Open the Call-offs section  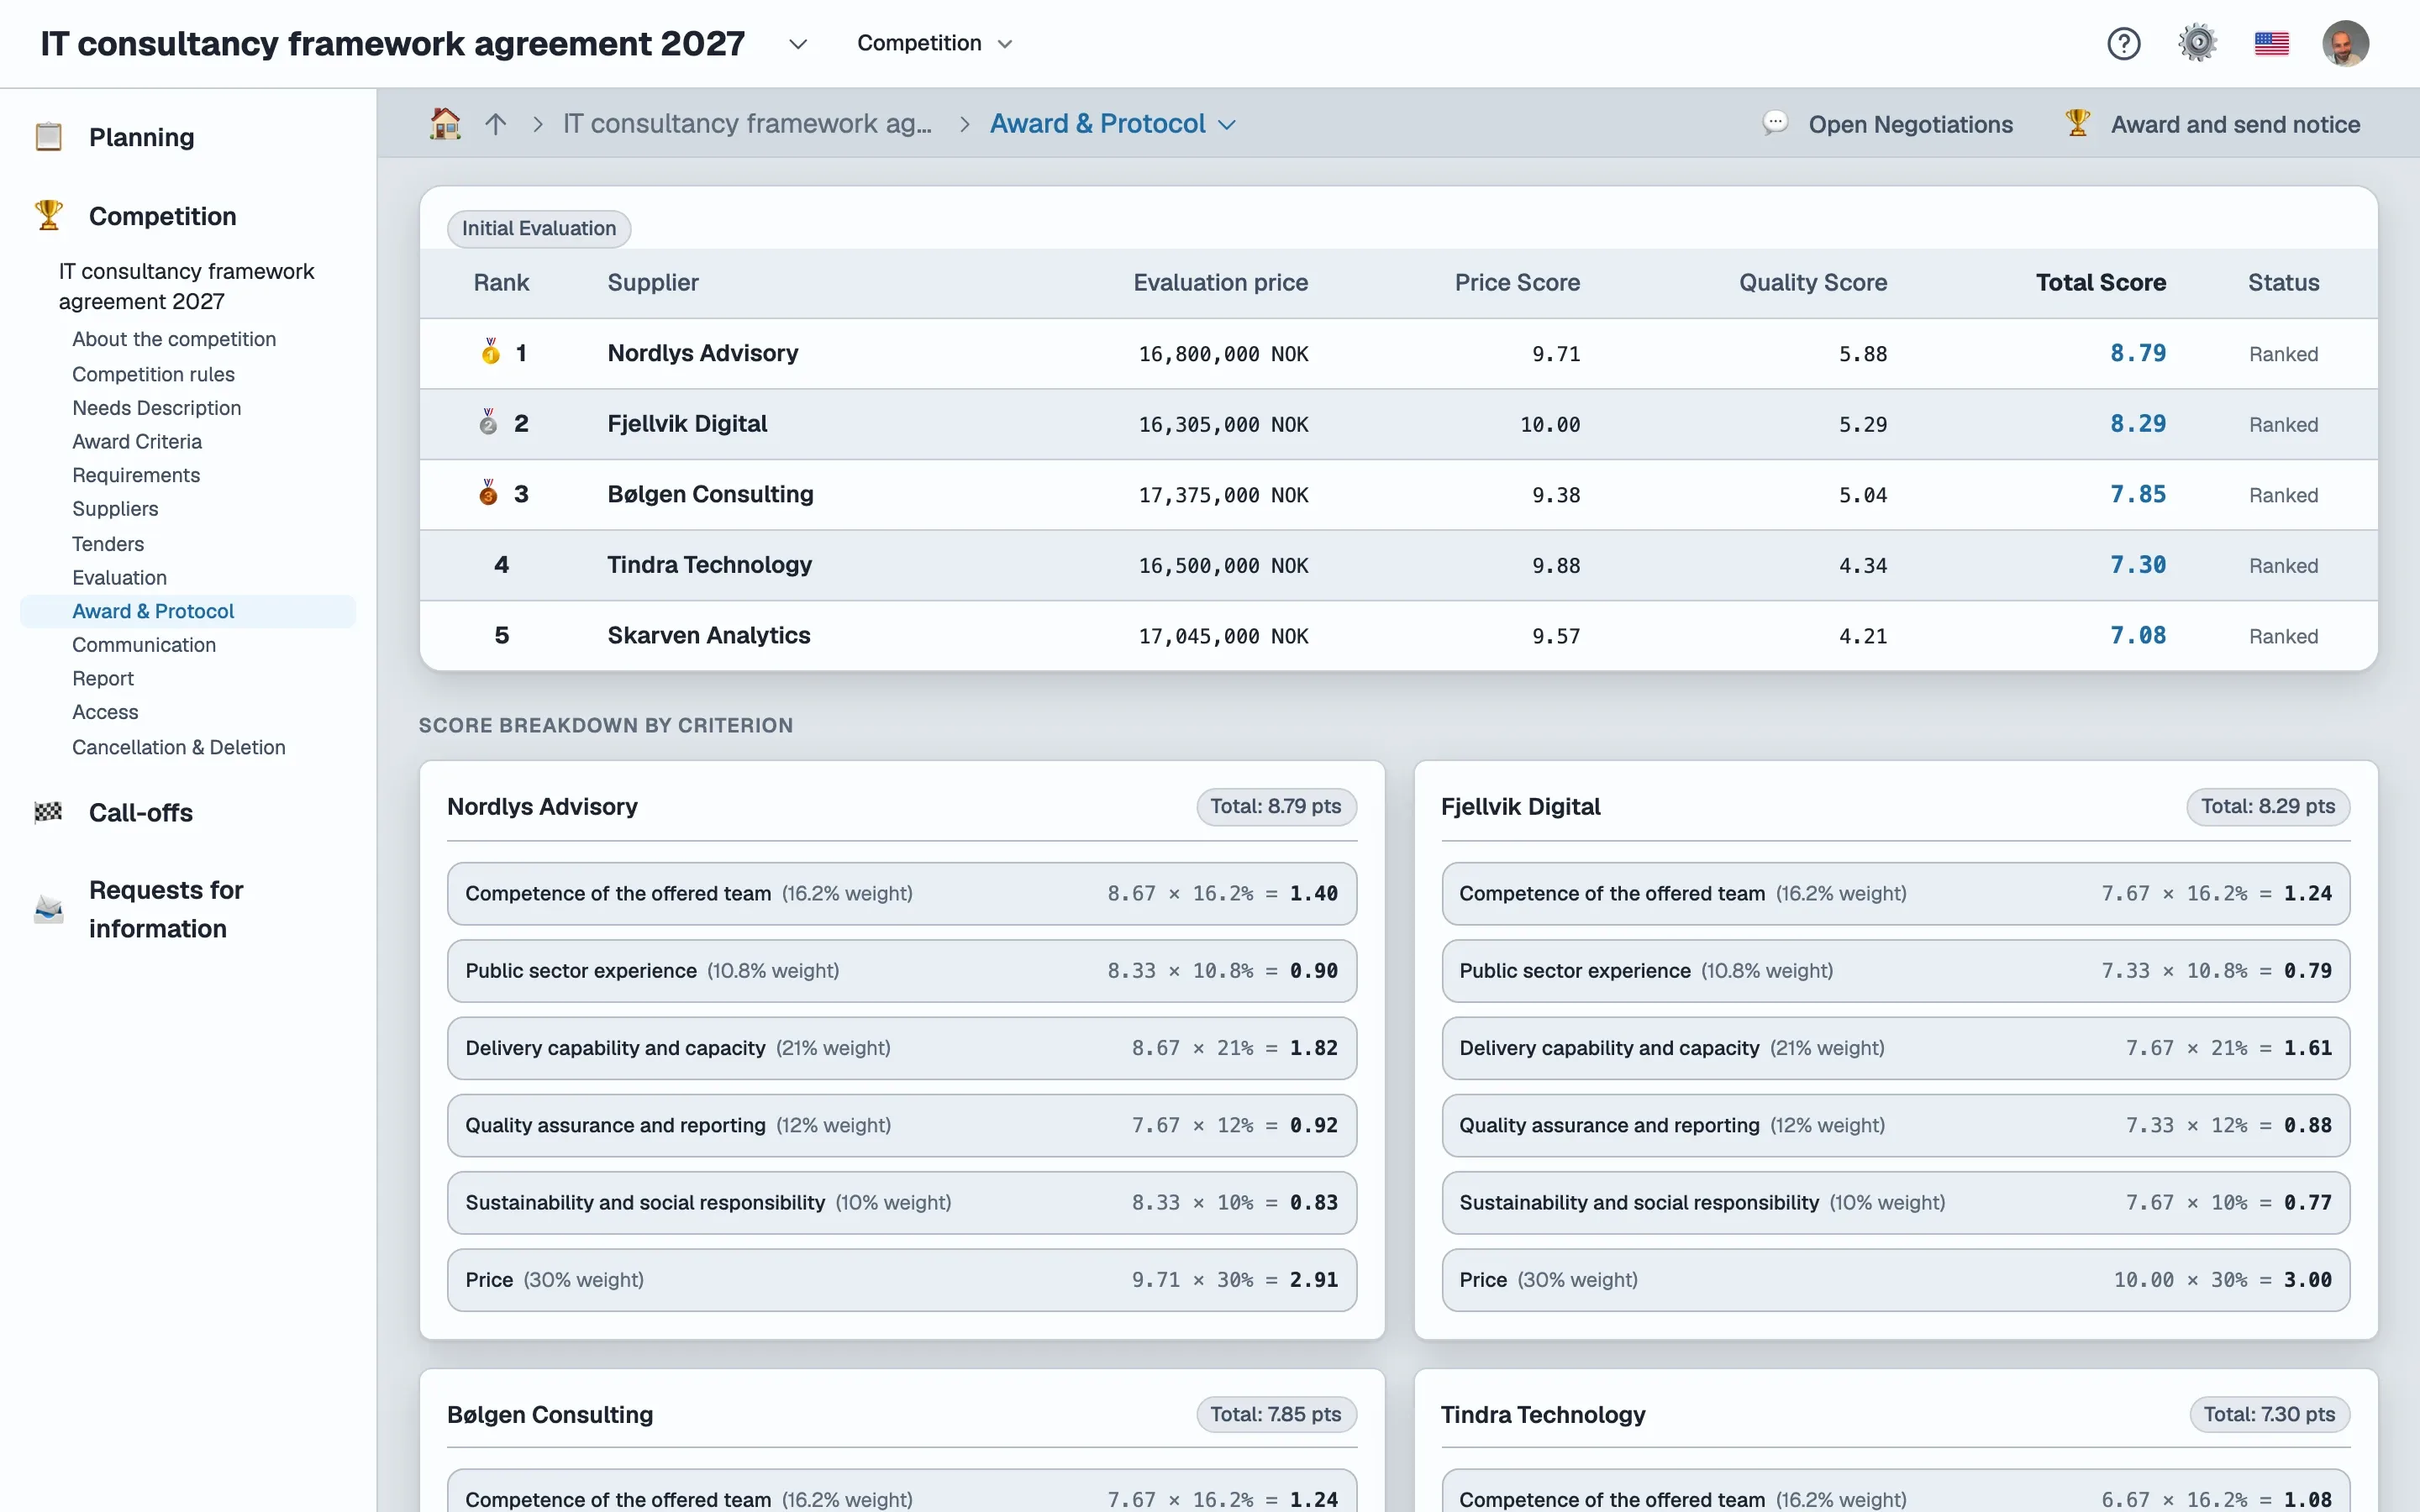click(141, 813)
